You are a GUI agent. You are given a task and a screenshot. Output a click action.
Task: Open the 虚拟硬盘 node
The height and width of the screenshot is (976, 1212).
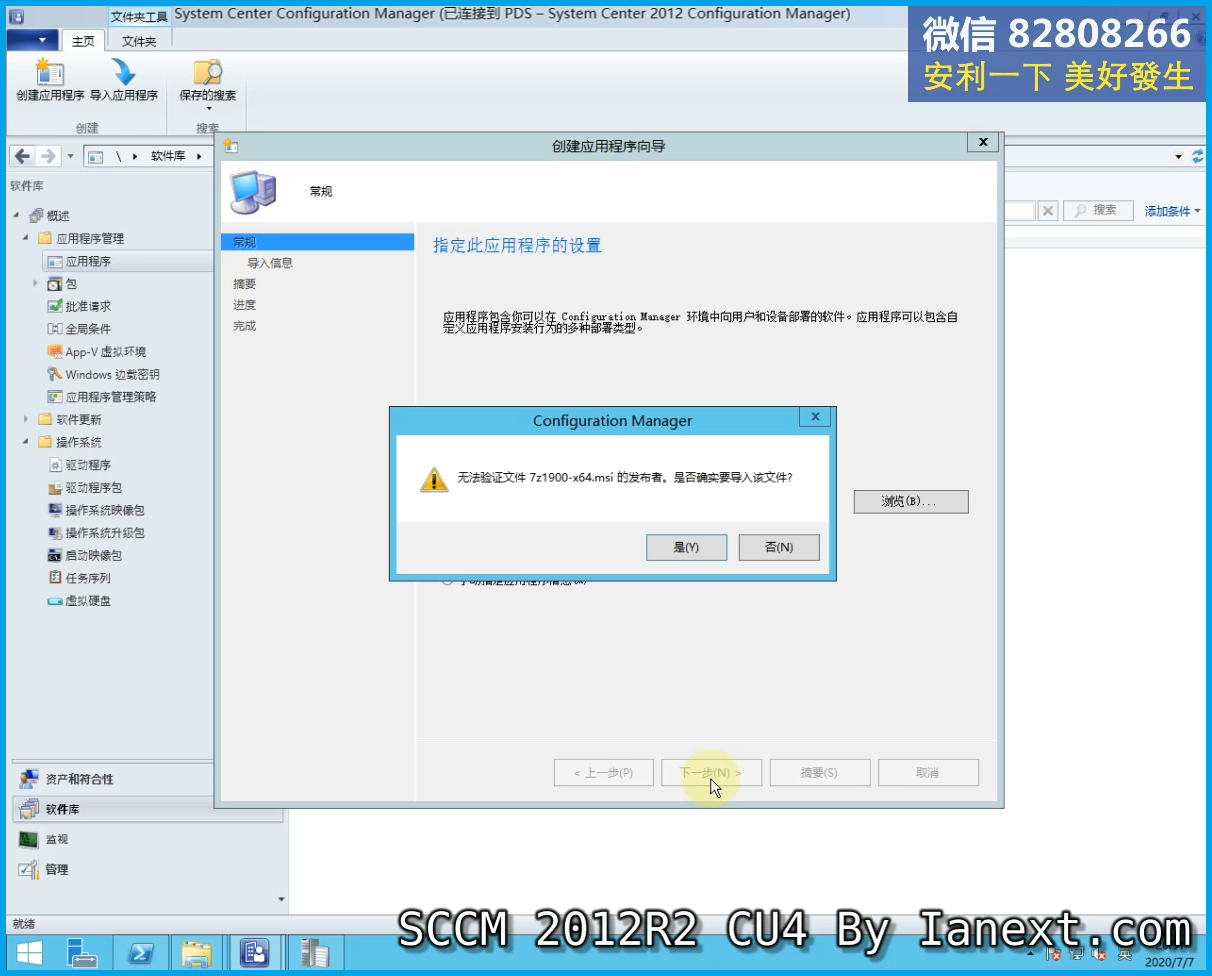click(88, 601)
